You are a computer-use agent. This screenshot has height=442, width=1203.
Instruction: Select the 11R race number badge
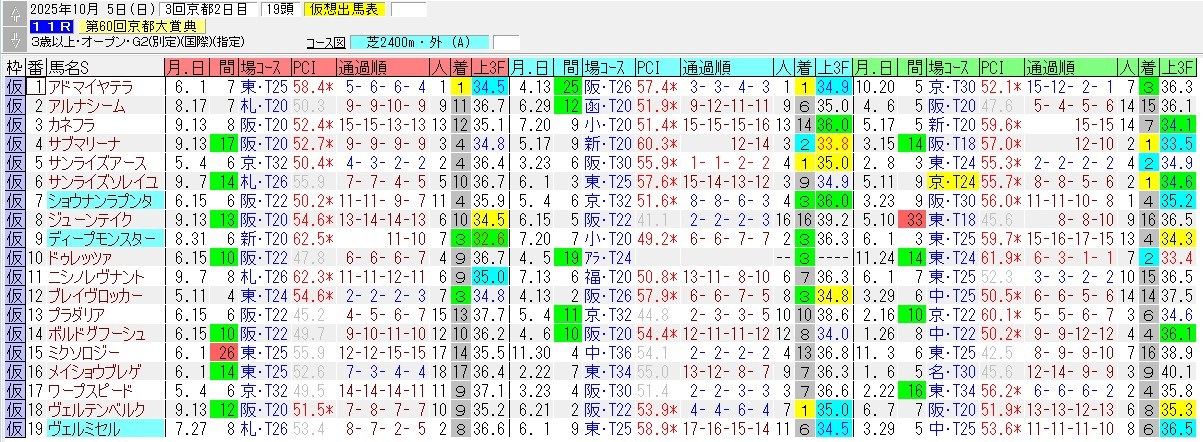coord(50,26)
